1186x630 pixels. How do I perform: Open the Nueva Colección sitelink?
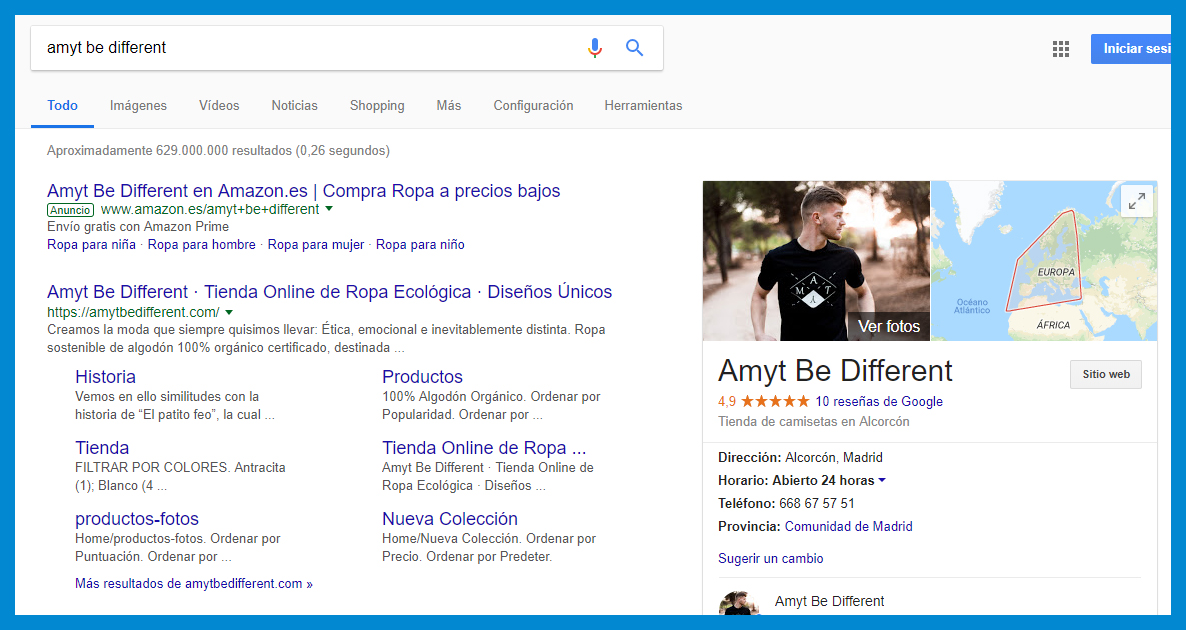[450, 519]
